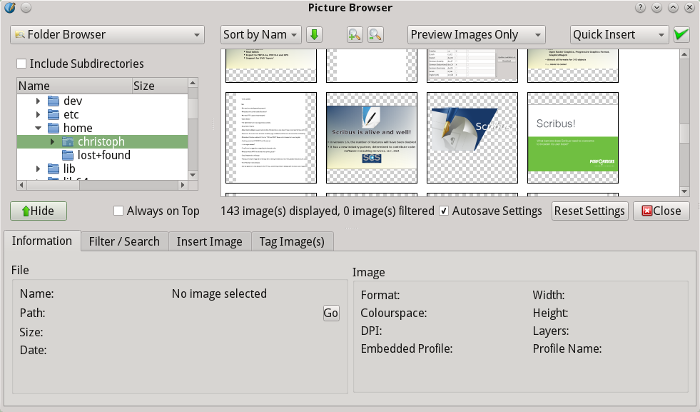Select the christoph folder row
This screenshot has width=700, height=412.
(x=102, y=141)
